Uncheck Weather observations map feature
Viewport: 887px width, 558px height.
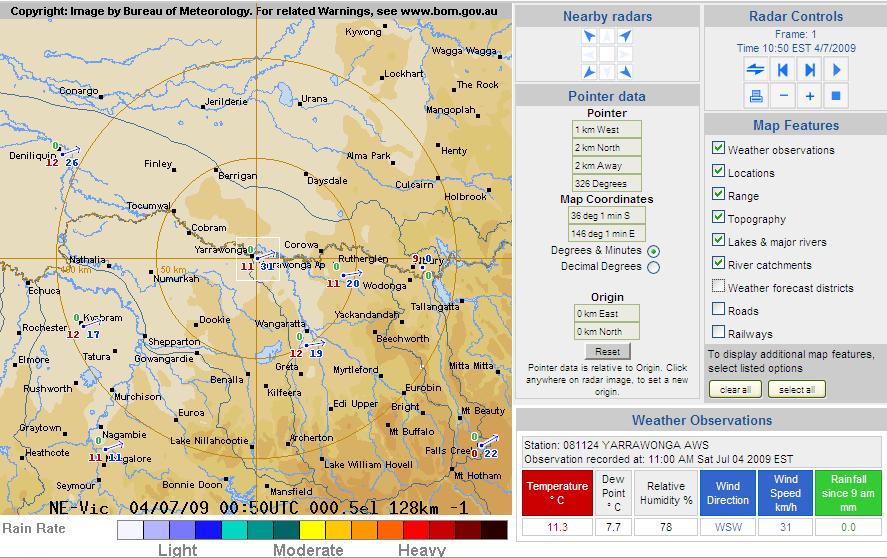click(x=718, y=148)
